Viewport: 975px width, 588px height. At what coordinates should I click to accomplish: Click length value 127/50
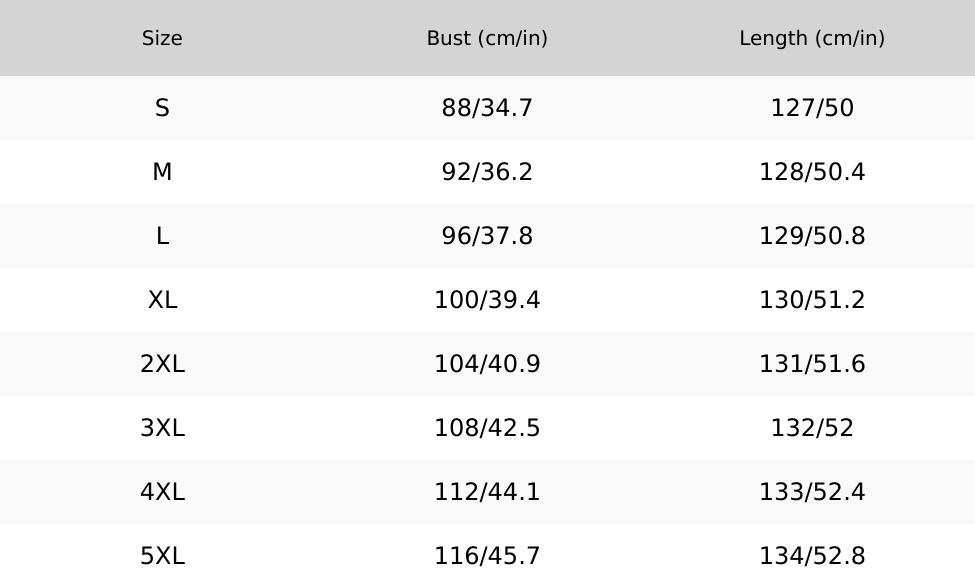[x=812, y=108]
